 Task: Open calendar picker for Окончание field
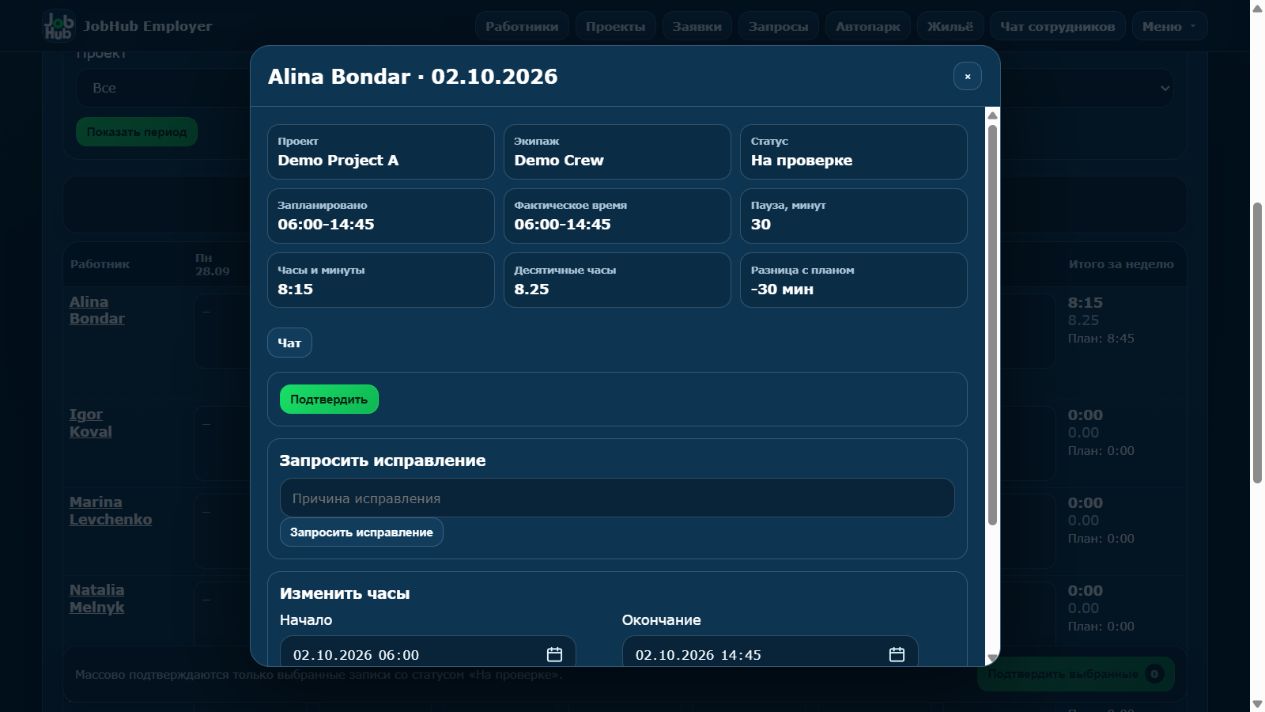click(896, 655)
